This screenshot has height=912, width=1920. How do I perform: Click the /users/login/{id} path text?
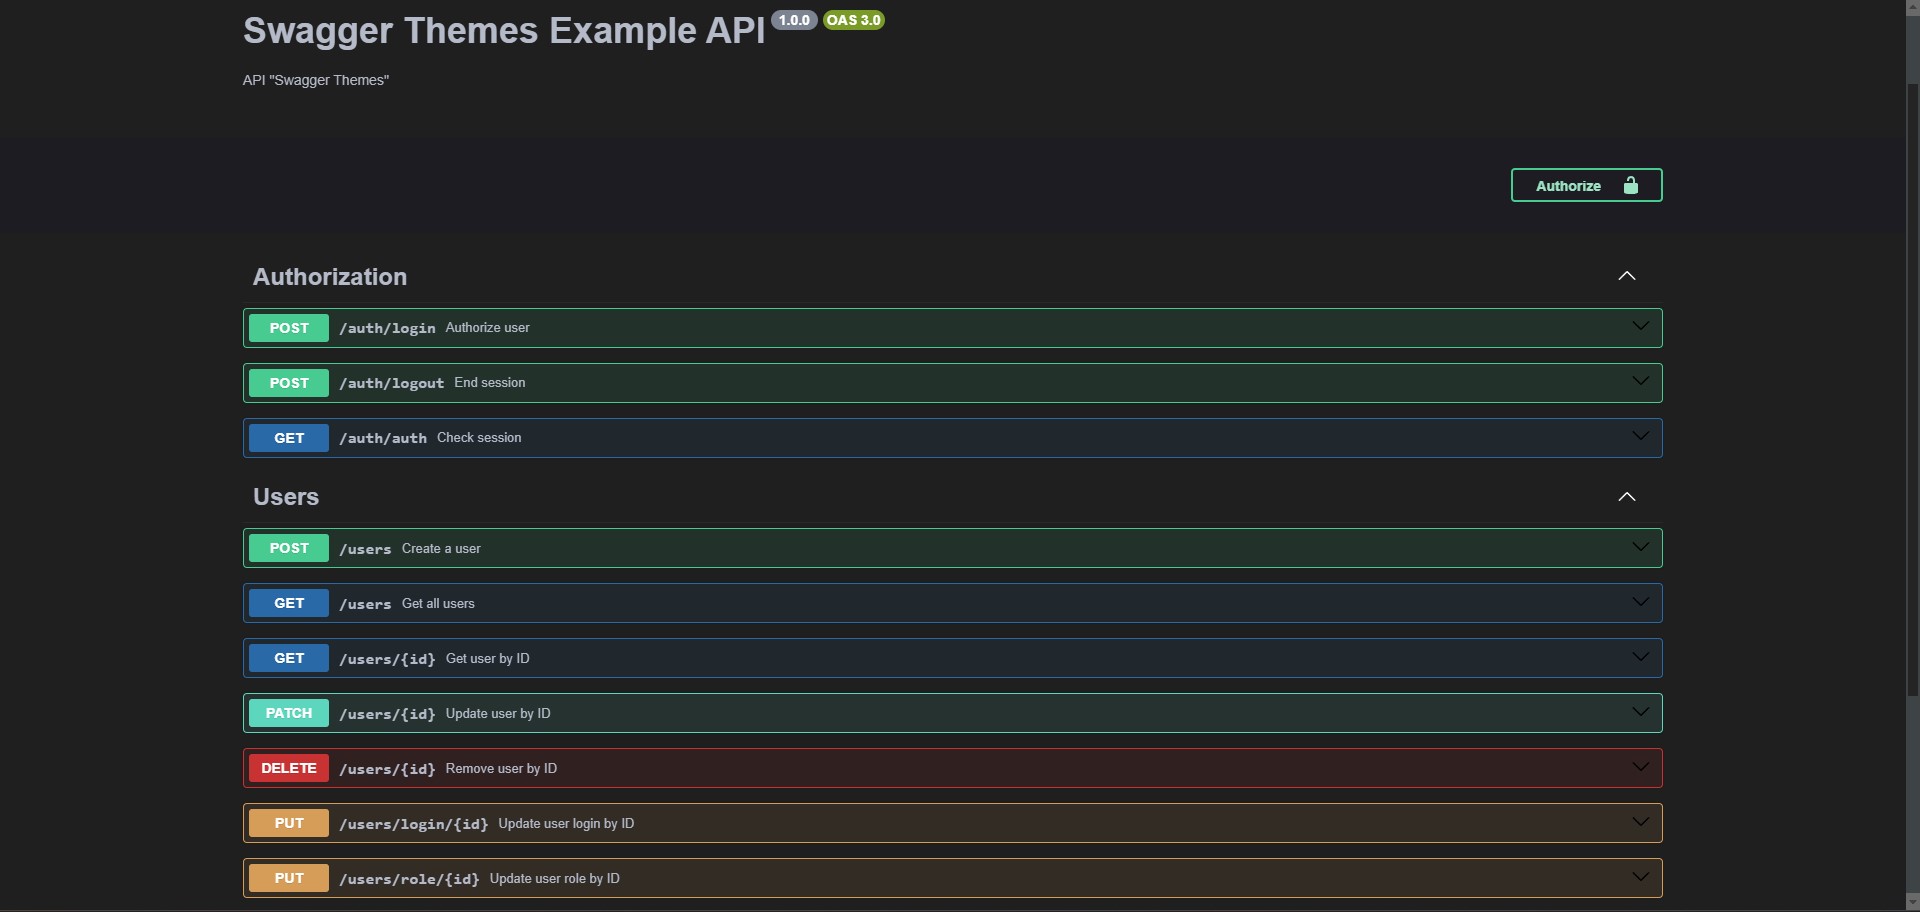click(413, 824)
